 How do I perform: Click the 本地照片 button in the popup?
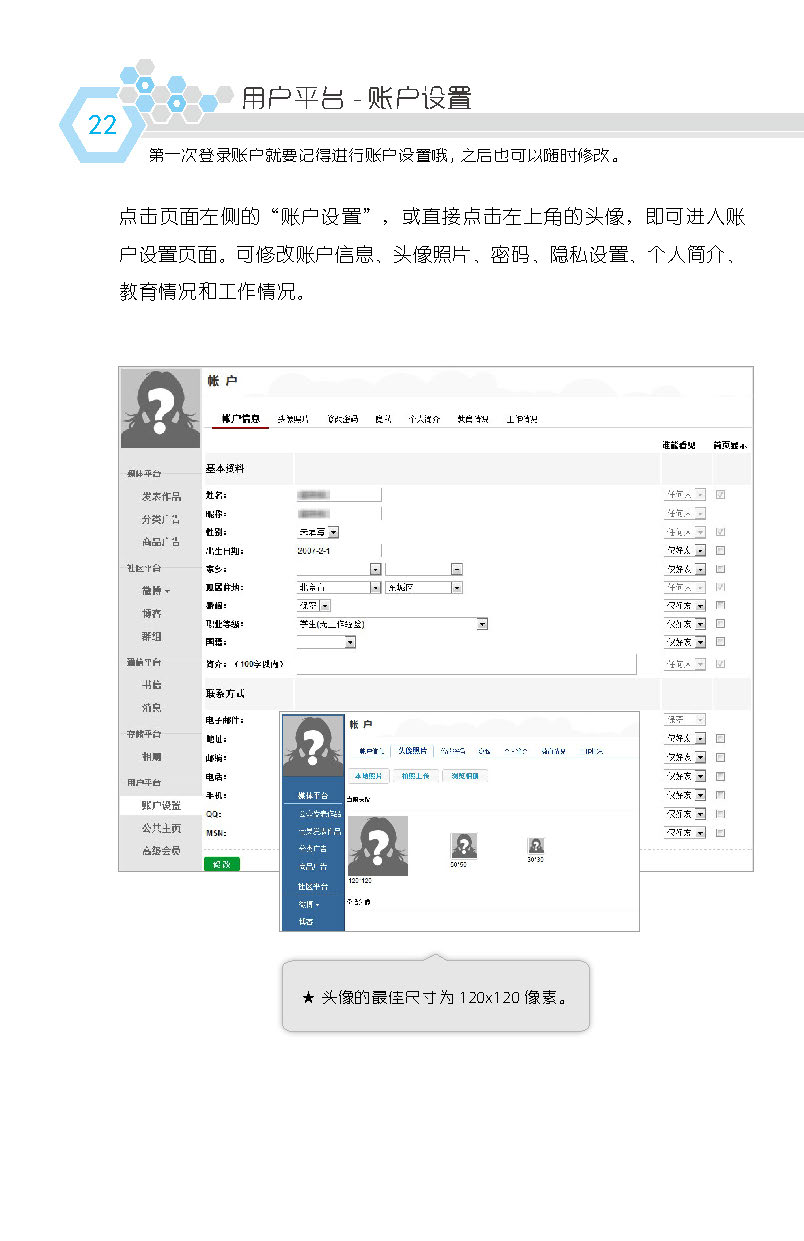368,775
